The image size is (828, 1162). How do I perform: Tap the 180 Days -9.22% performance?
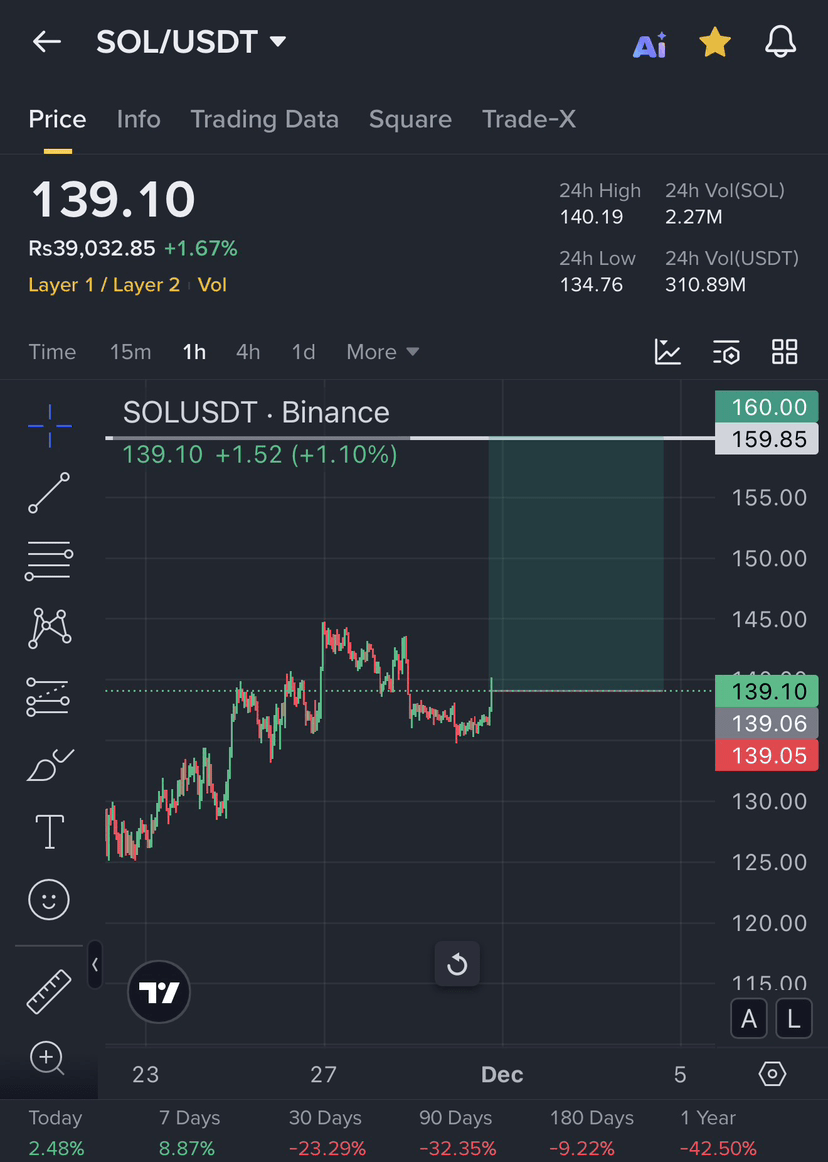coord(591,1133)
